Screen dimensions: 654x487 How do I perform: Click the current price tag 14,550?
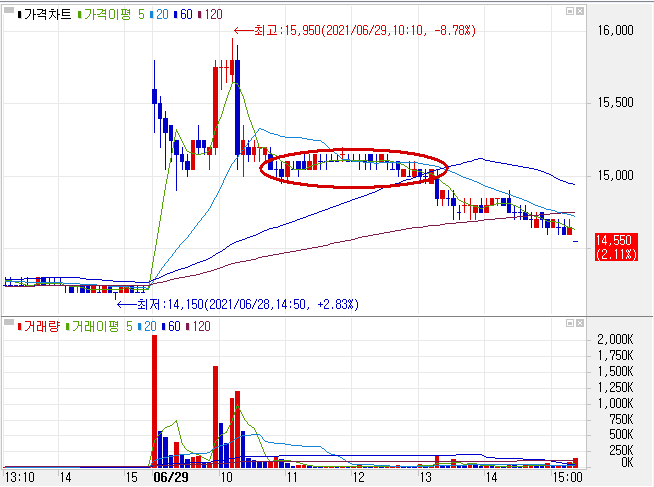click(616, 247)
